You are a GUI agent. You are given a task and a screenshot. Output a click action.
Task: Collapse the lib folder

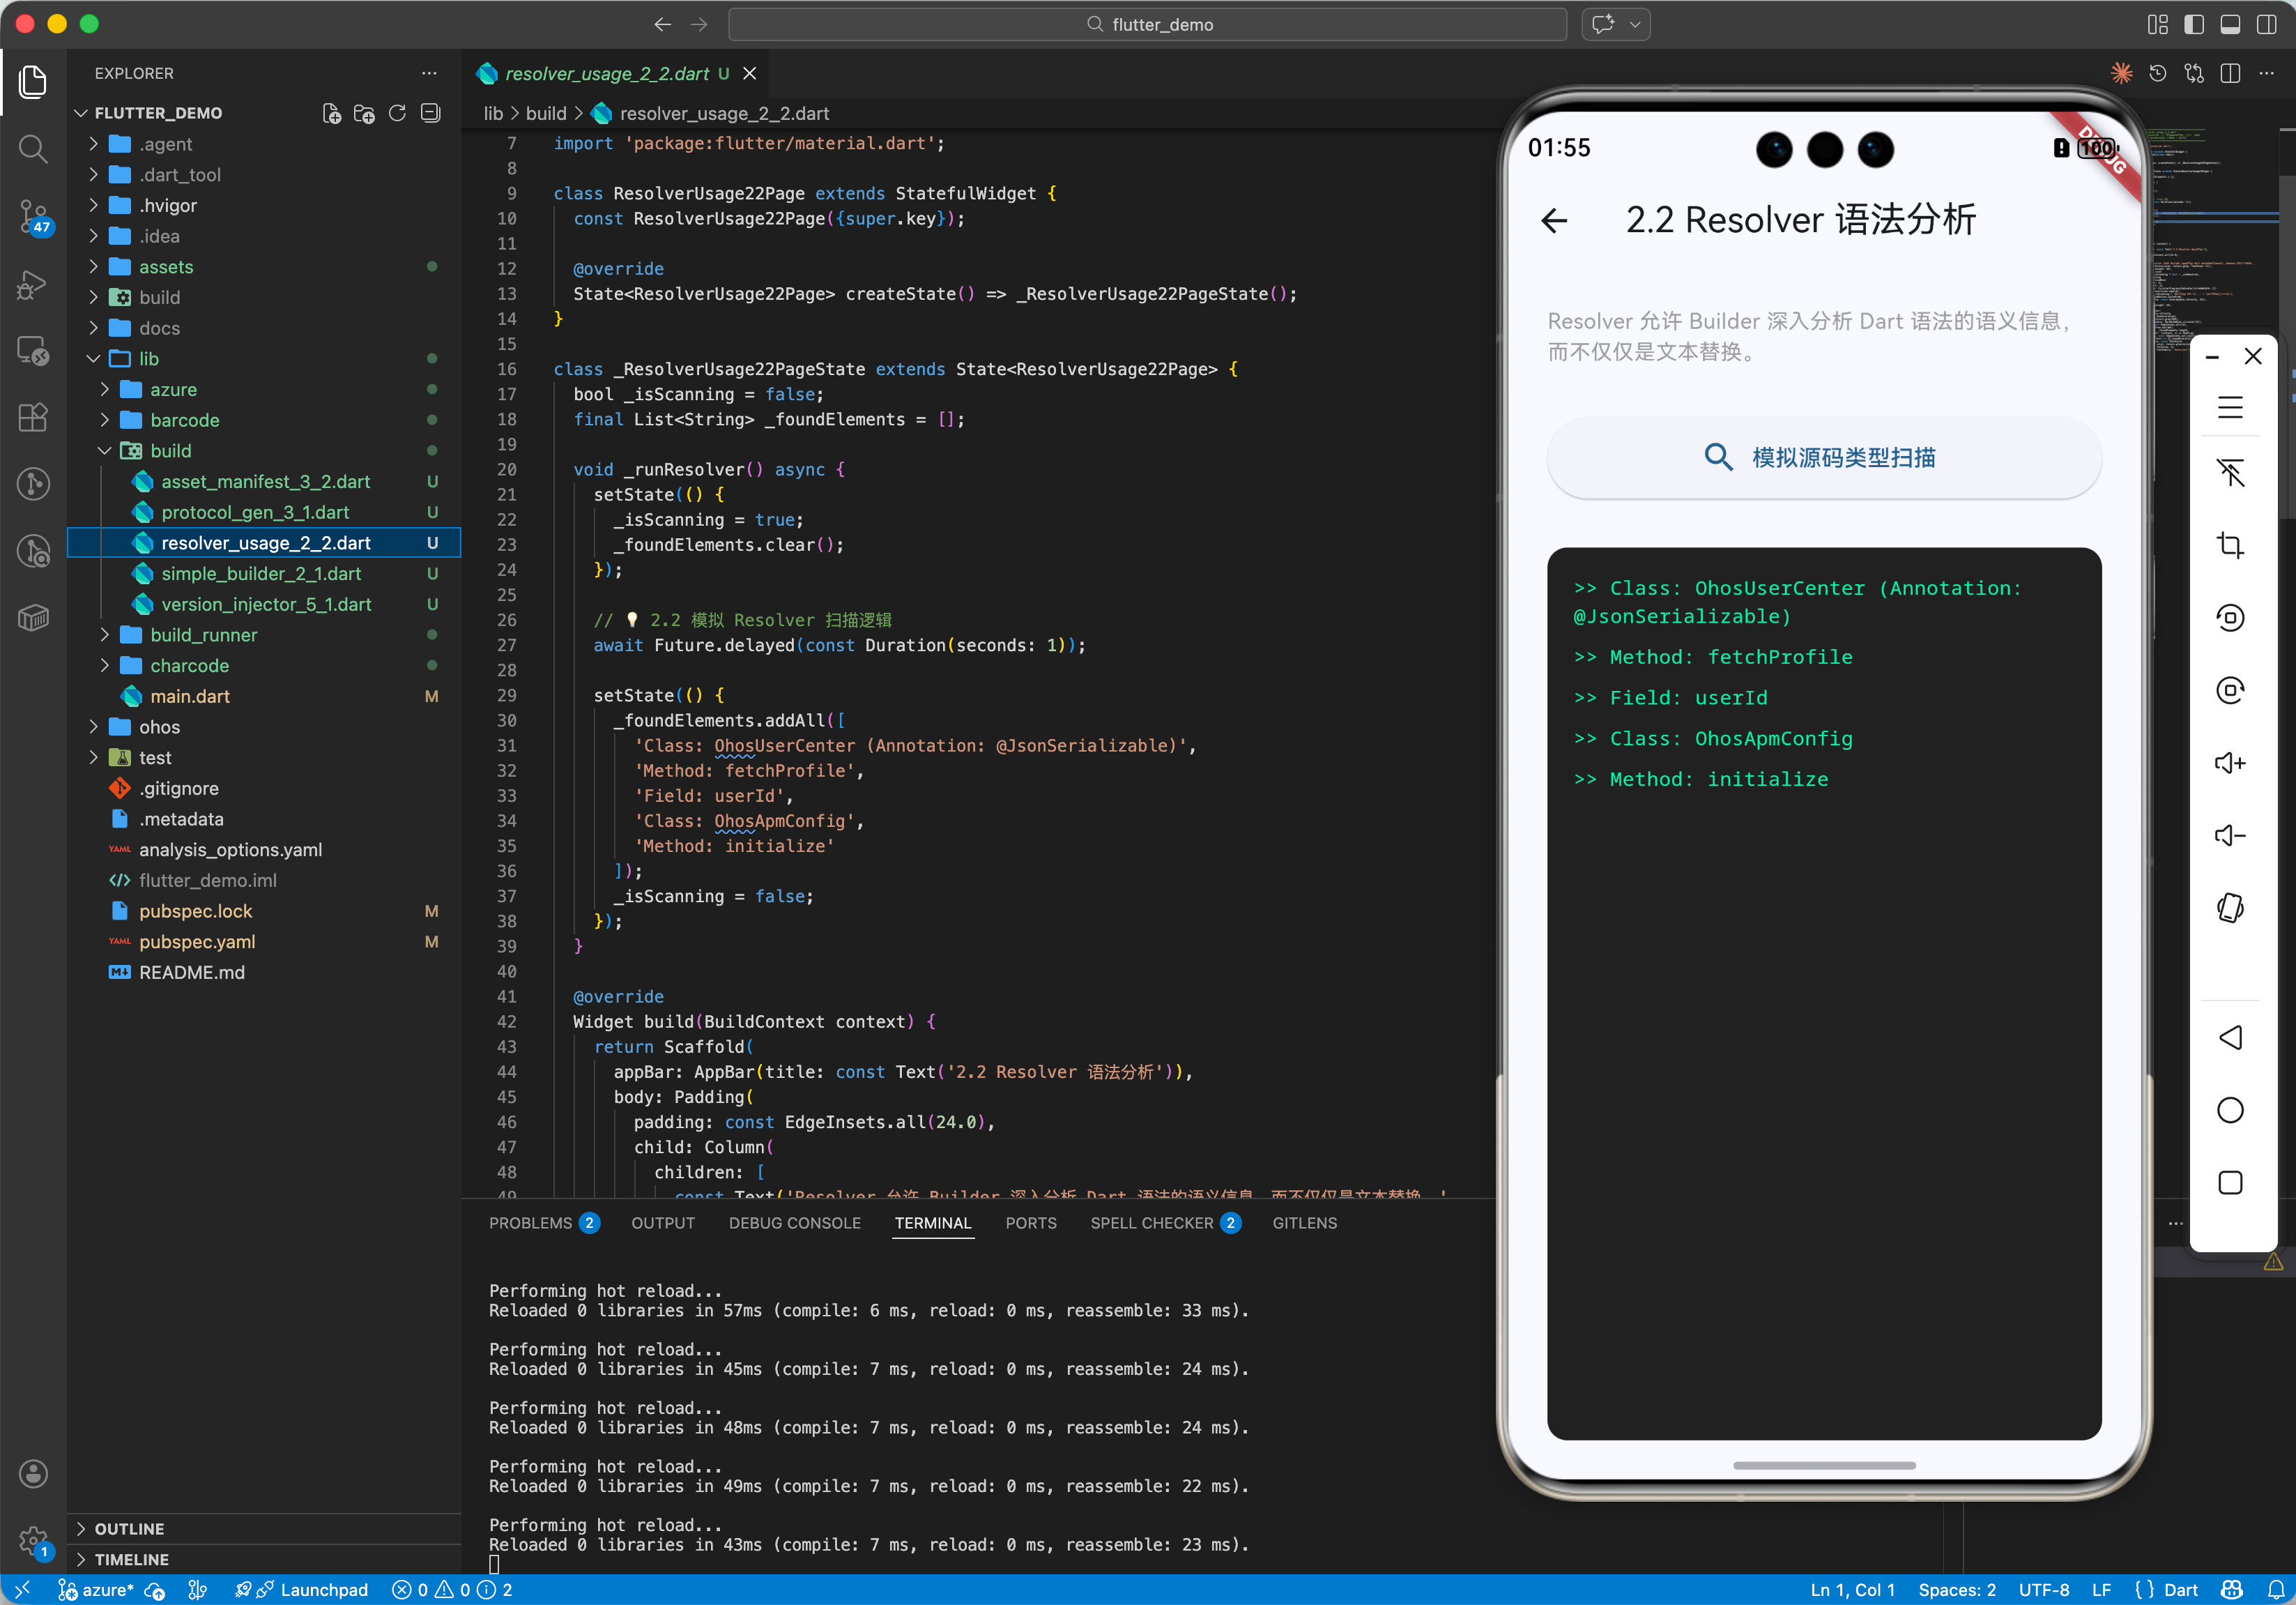pos(149,359)
